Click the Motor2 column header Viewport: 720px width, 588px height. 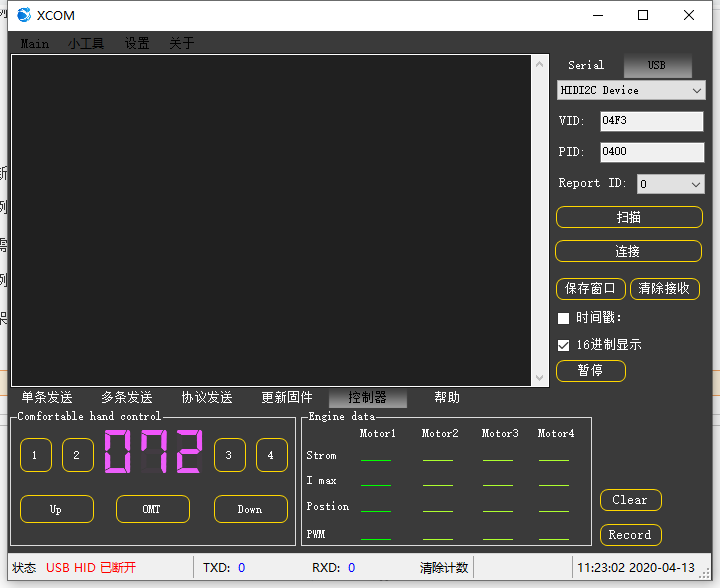440,433
